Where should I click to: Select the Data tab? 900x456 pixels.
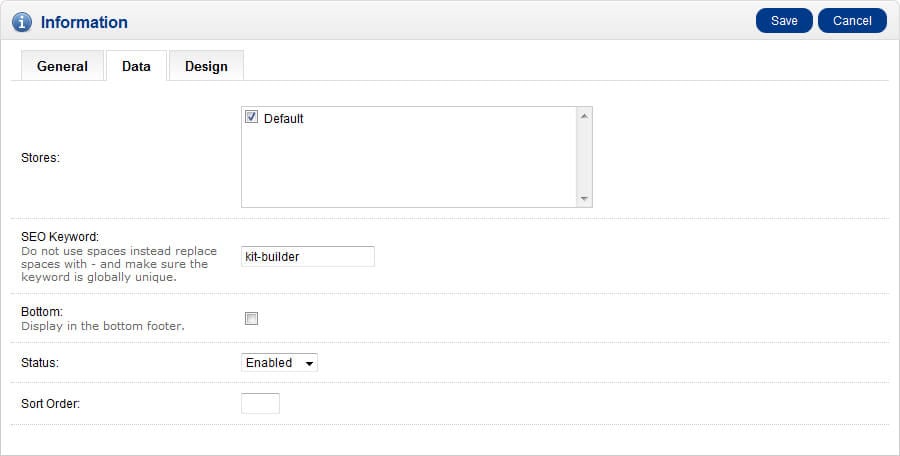[x=136, y=66]
